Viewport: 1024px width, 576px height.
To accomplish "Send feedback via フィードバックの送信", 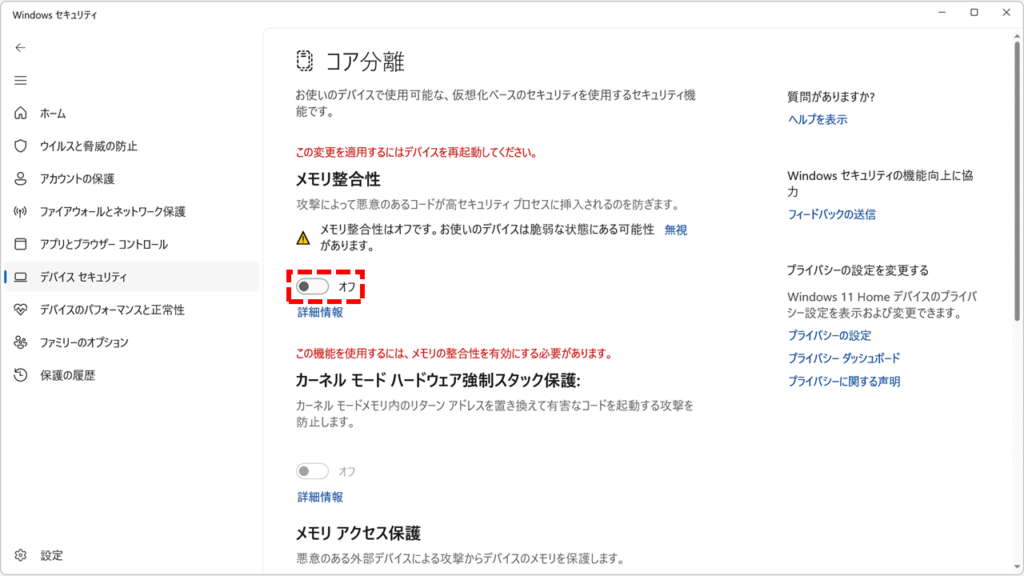I will [x=830, y=213].
